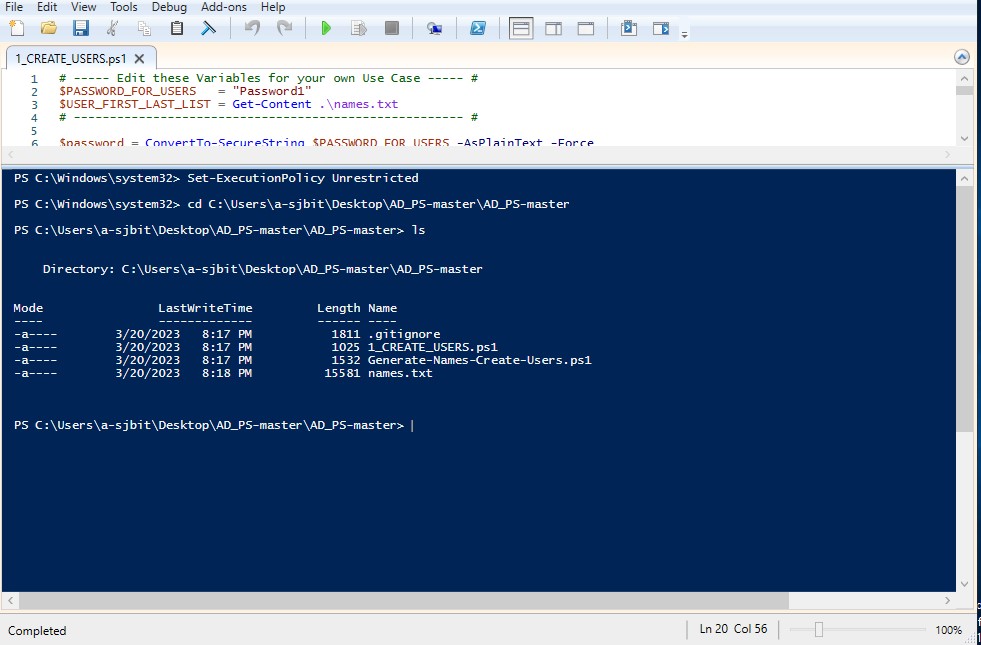The image size is (981, 645).
Task: Click the Length value 15581
Action: point(342,373)
